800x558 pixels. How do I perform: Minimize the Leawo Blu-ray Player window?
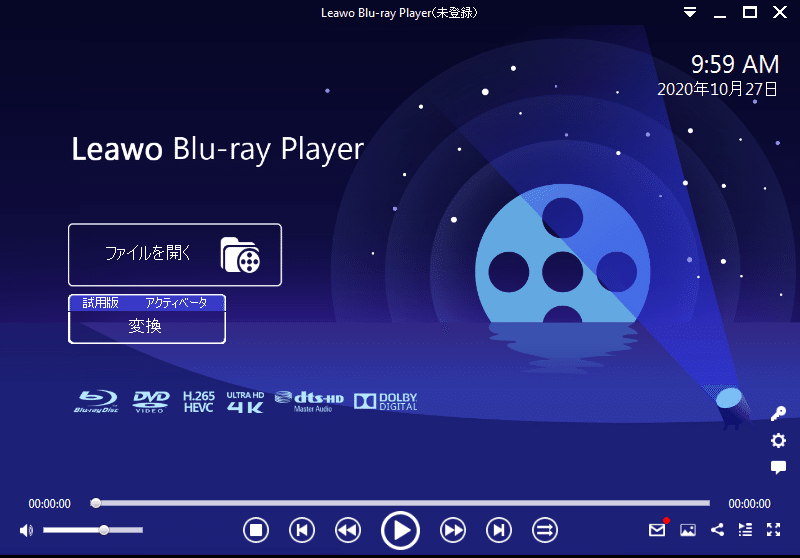point(720,15)
